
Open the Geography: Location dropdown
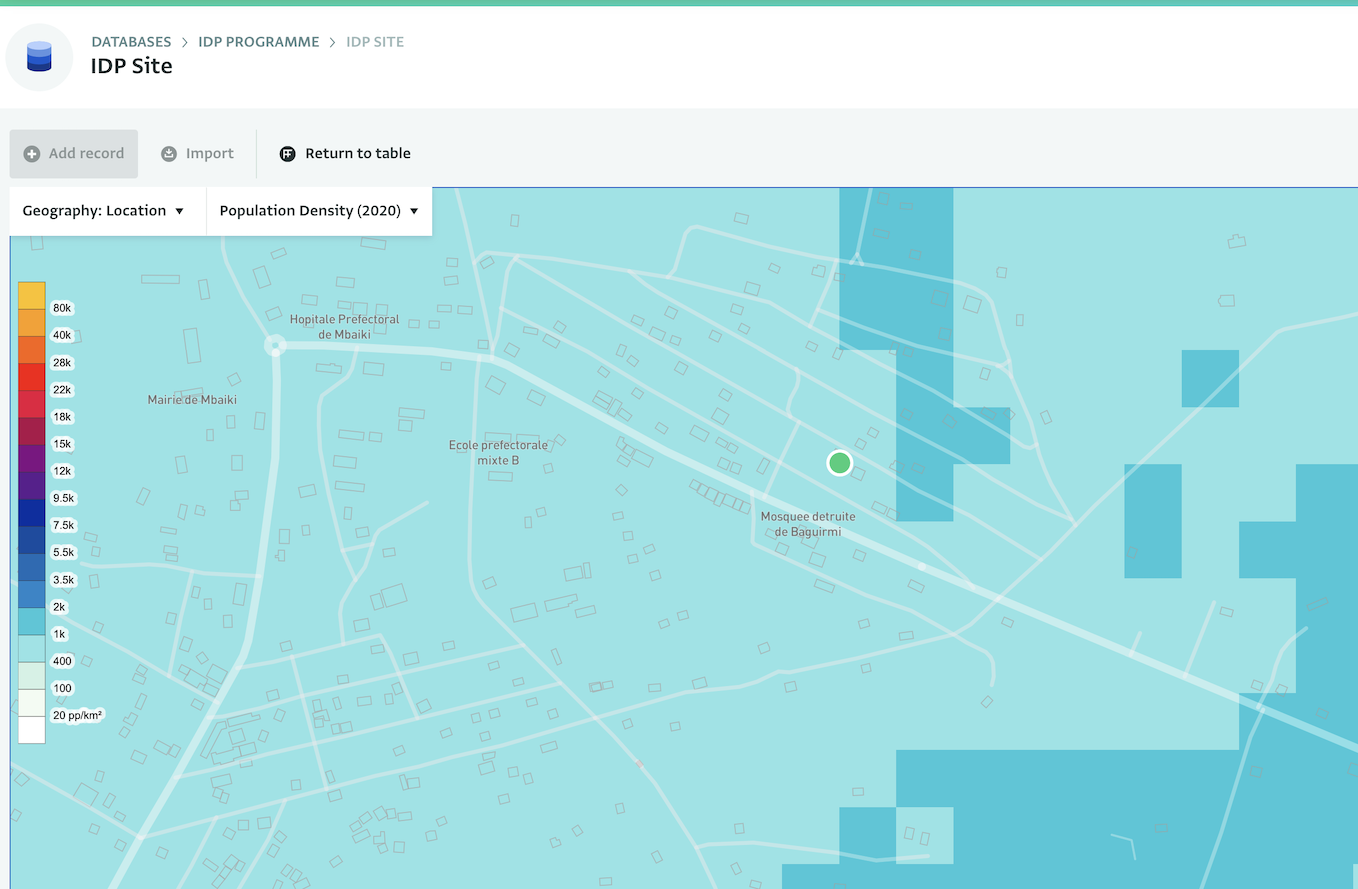104,211
